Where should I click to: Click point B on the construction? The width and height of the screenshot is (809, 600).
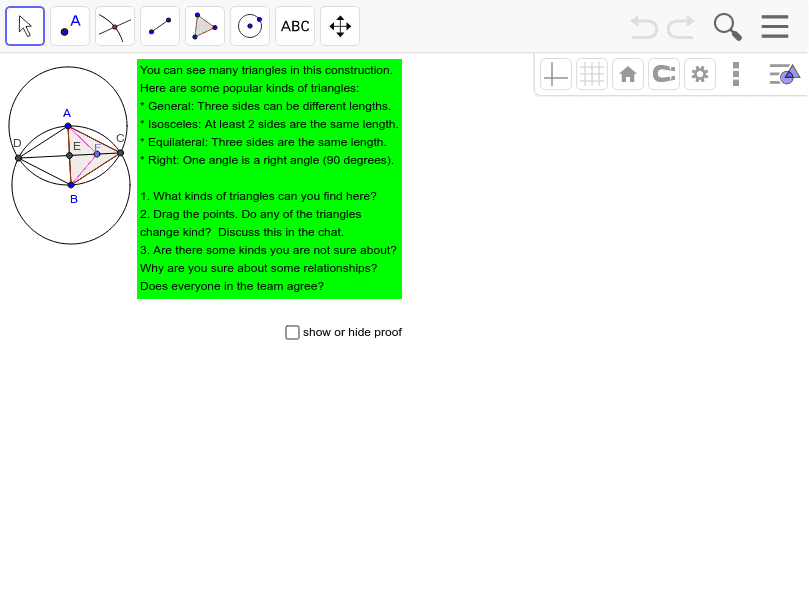pos(71,185)
